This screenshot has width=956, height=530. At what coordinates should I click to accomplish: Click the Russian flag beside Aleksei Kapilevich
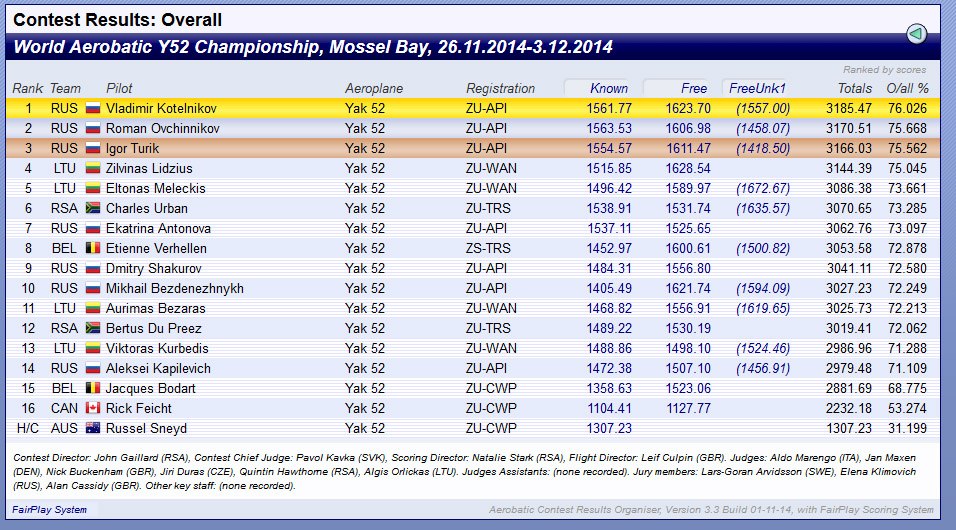pyautogui.click(x=93, y=368)
